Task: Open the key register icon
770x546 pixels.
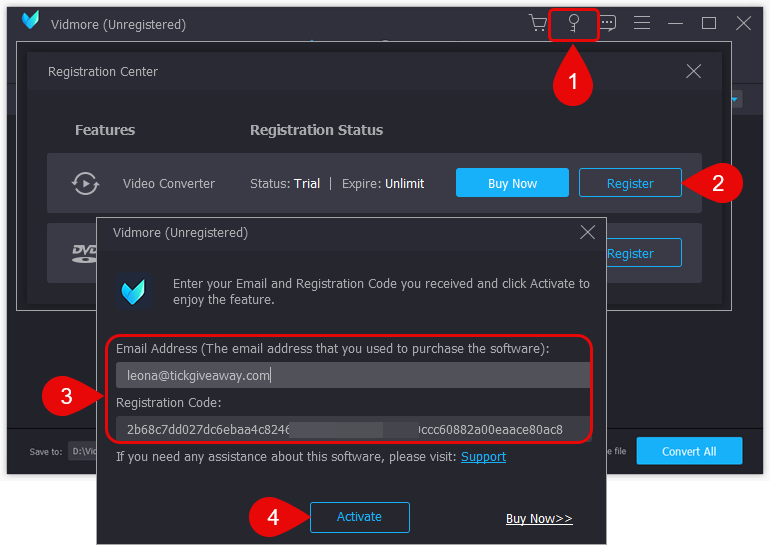Action: (573, 24)
